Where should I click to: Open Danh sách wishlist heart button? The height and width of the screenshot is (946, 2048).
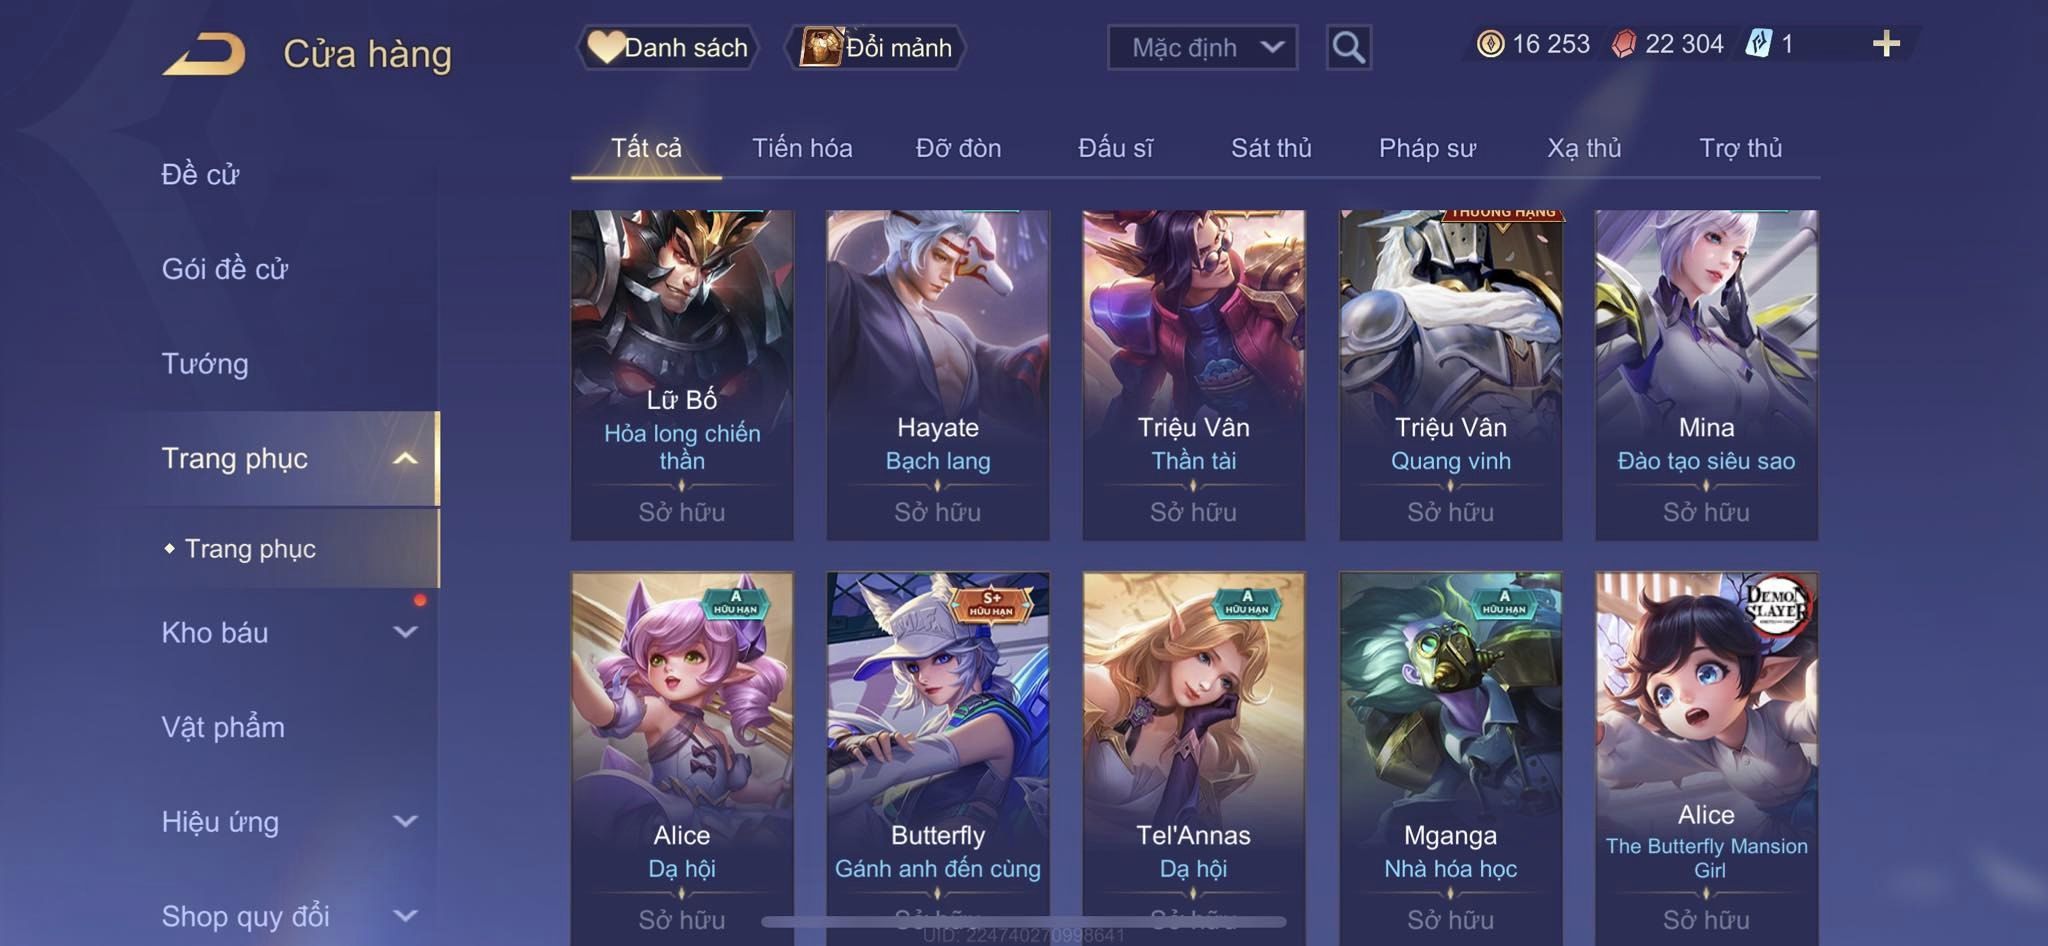coord(668,47)
